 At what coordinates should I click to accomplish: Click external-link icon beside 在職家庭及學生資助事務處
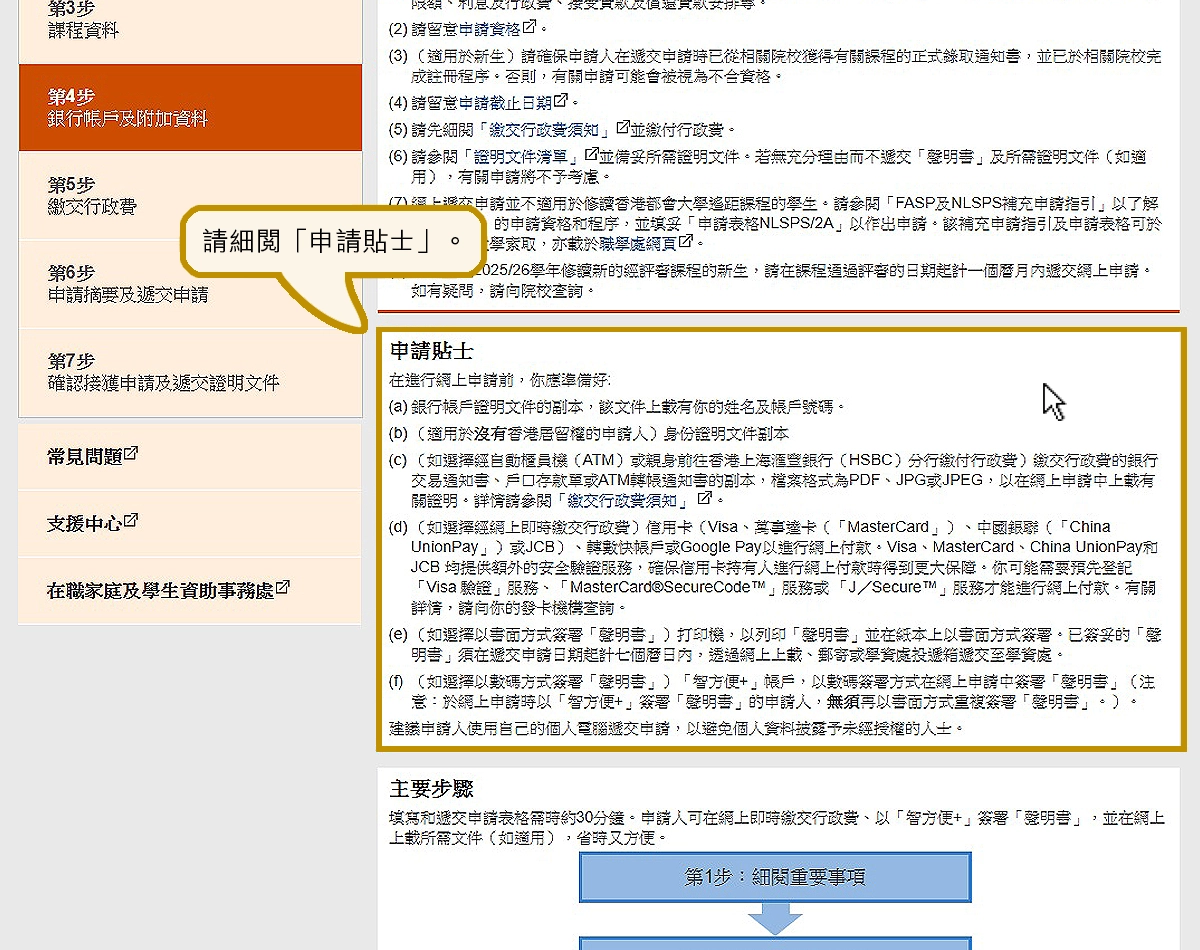point(282,588)
